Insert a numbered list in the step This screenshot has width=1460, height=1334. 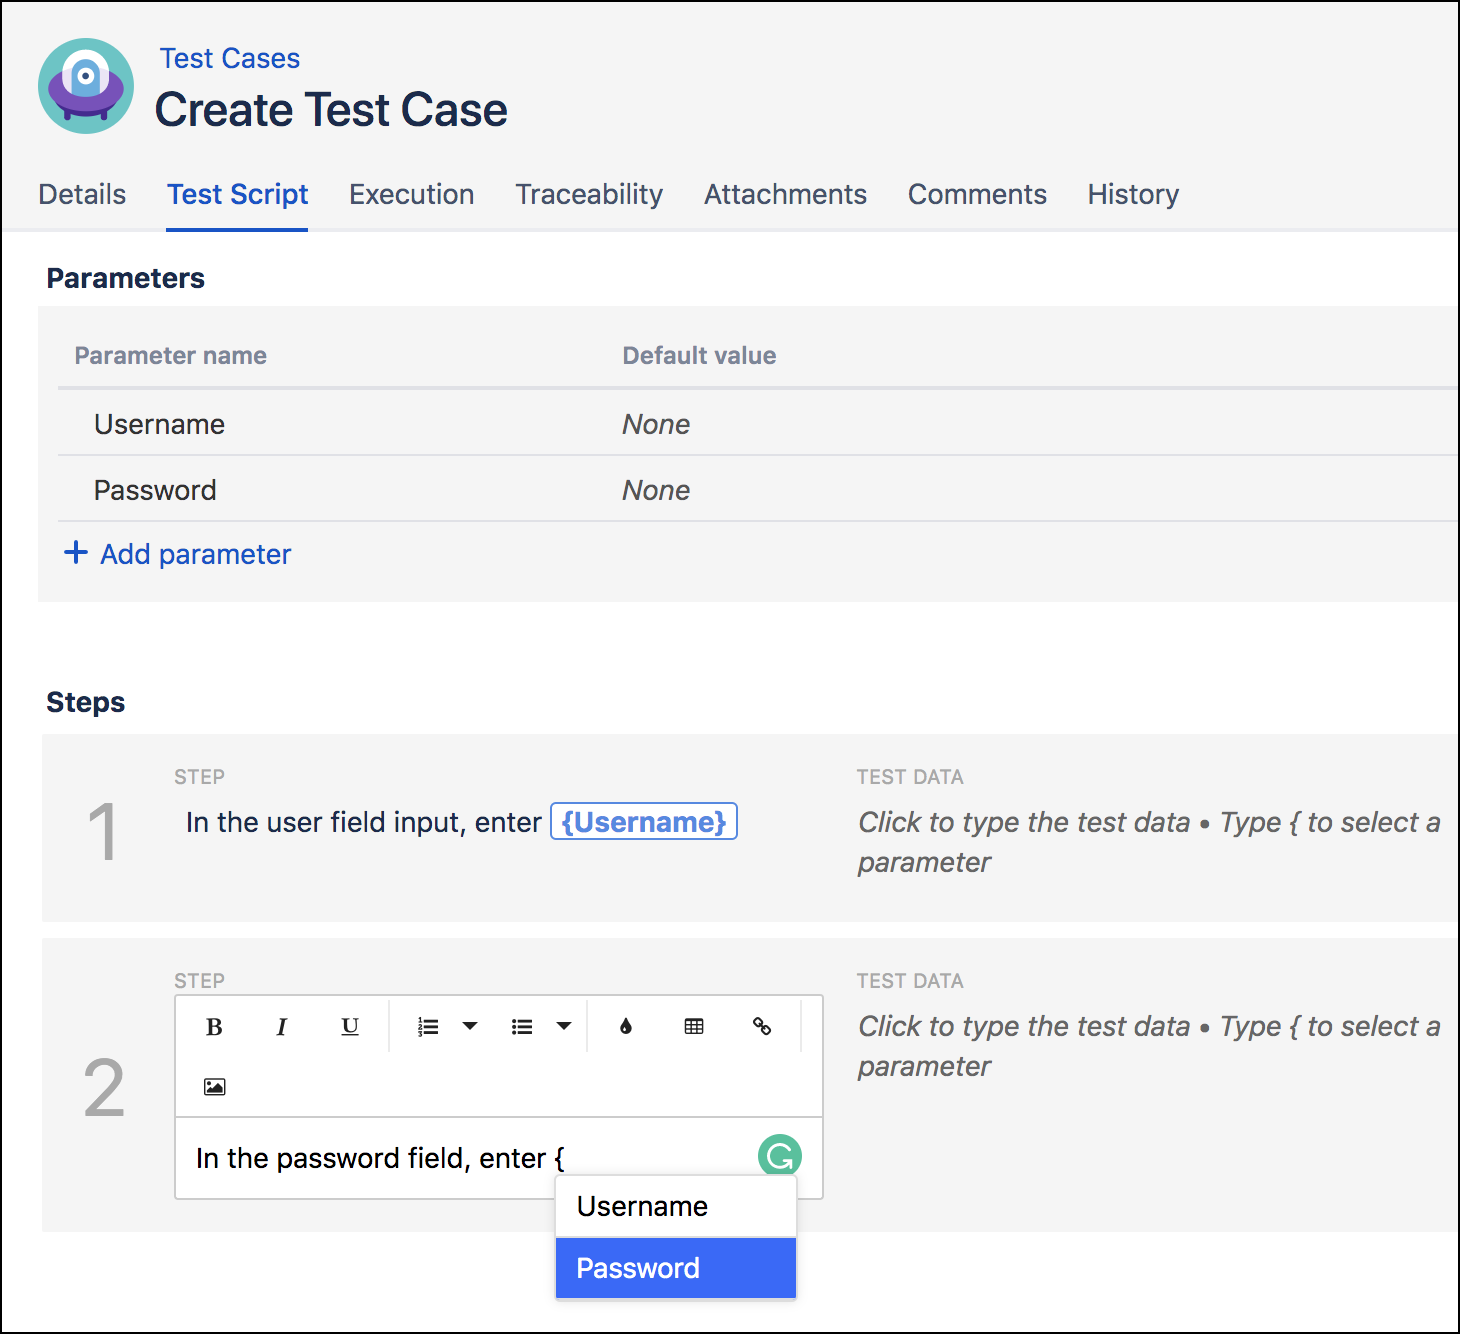[427, 1026]
